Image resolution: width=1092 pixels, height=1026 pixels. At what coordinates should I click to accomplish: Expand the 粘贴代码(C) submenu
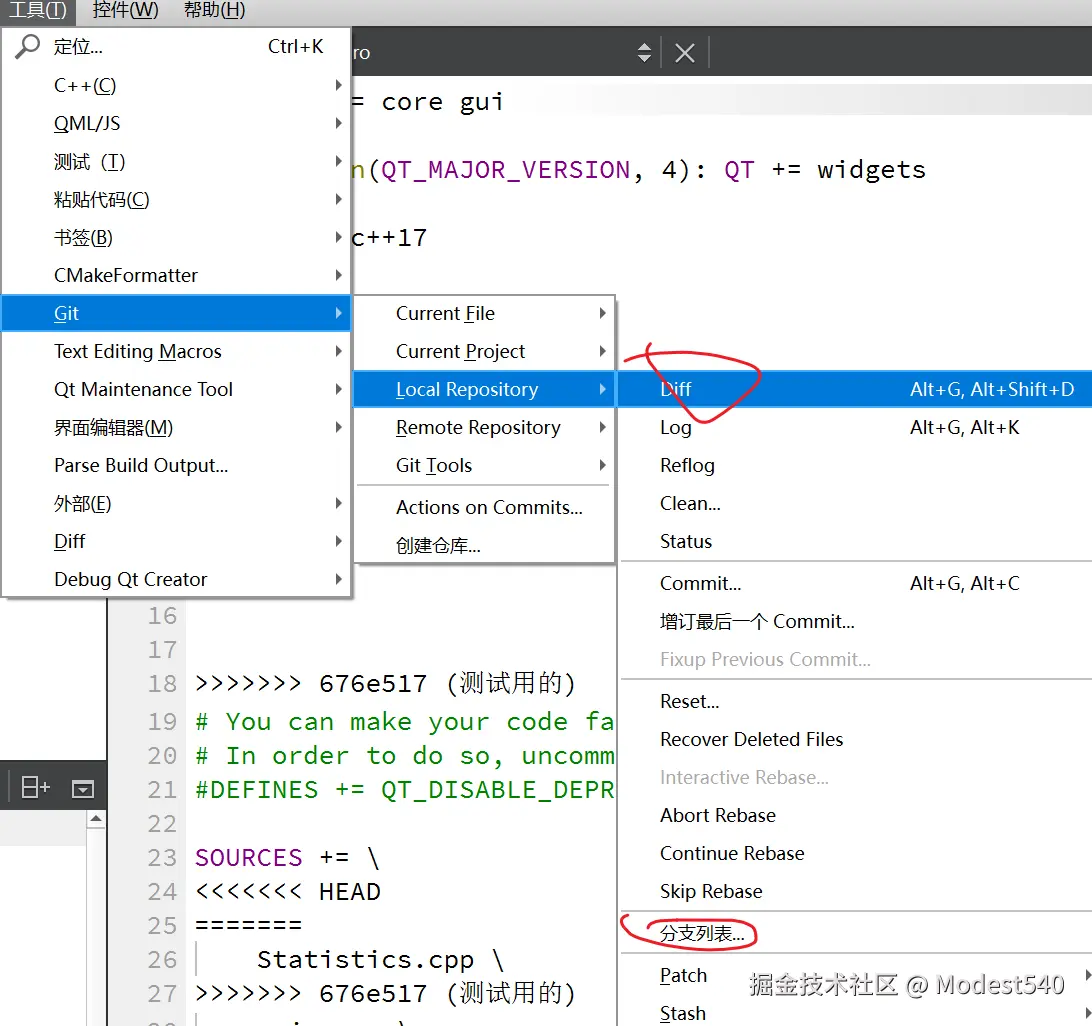[176, 199]
